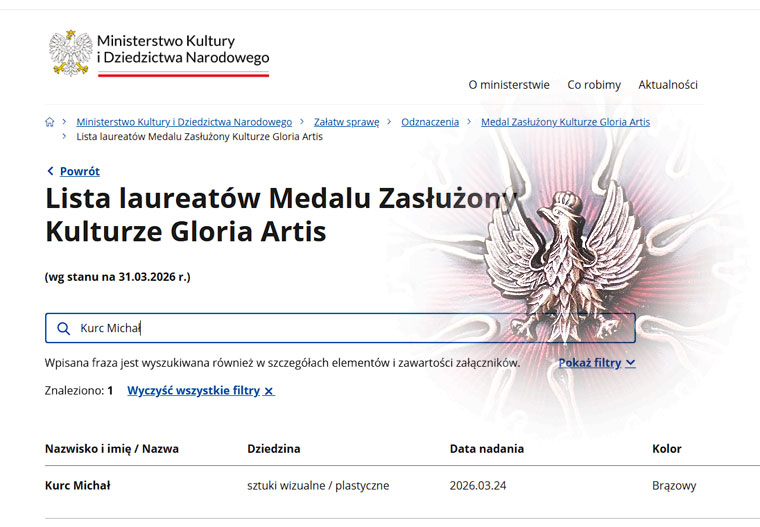Navigate to Odznaczenia breadcrumb link
Viewport: 760px width, 527px height.
point(430,122)
